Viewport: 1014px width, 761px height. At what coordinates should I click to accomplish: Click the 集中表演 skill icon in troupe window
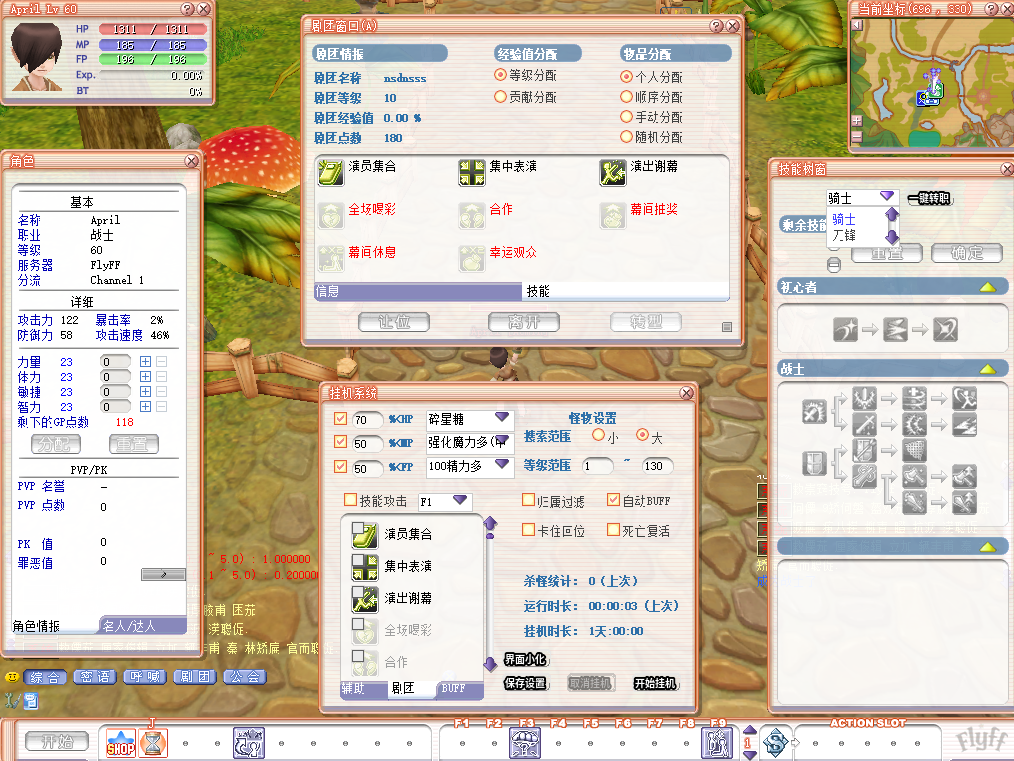coord(471,173)
